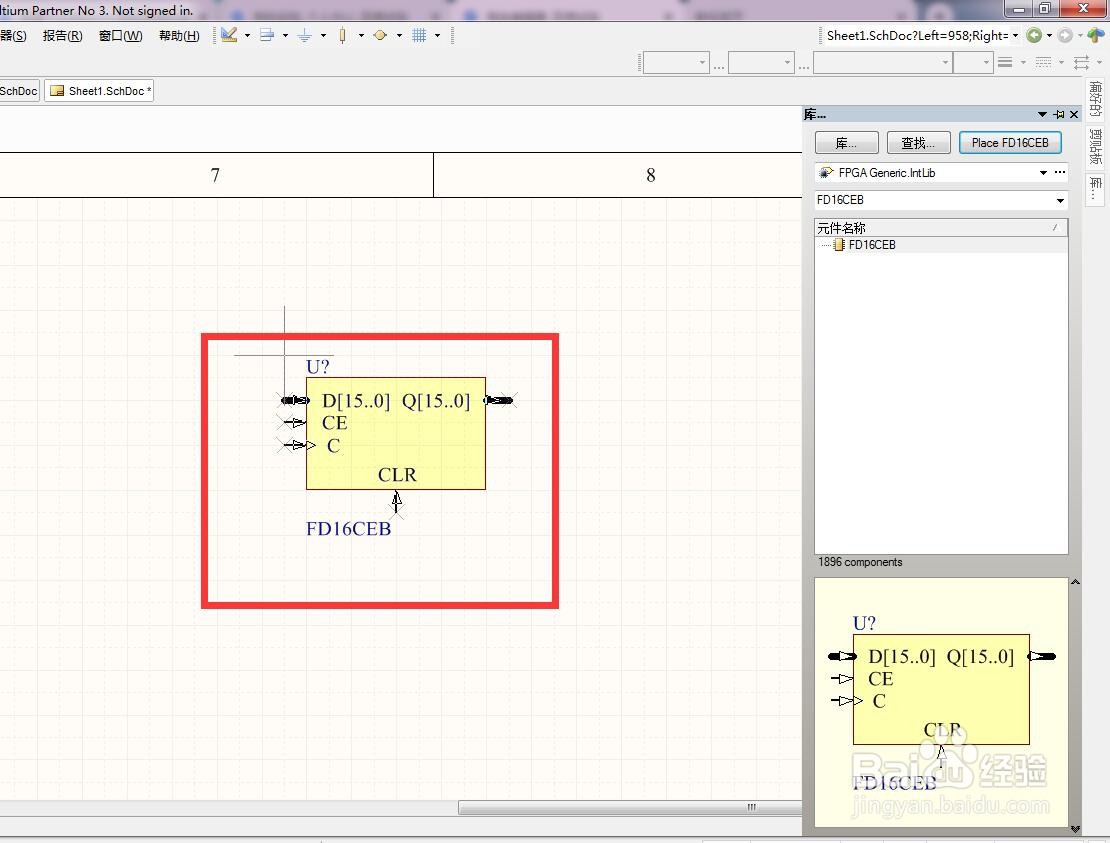Image resolution: width=1110 pixels, height=843 pixels.
Task: Click the D[15..0] bus input pin
Action: pos(294,400)
